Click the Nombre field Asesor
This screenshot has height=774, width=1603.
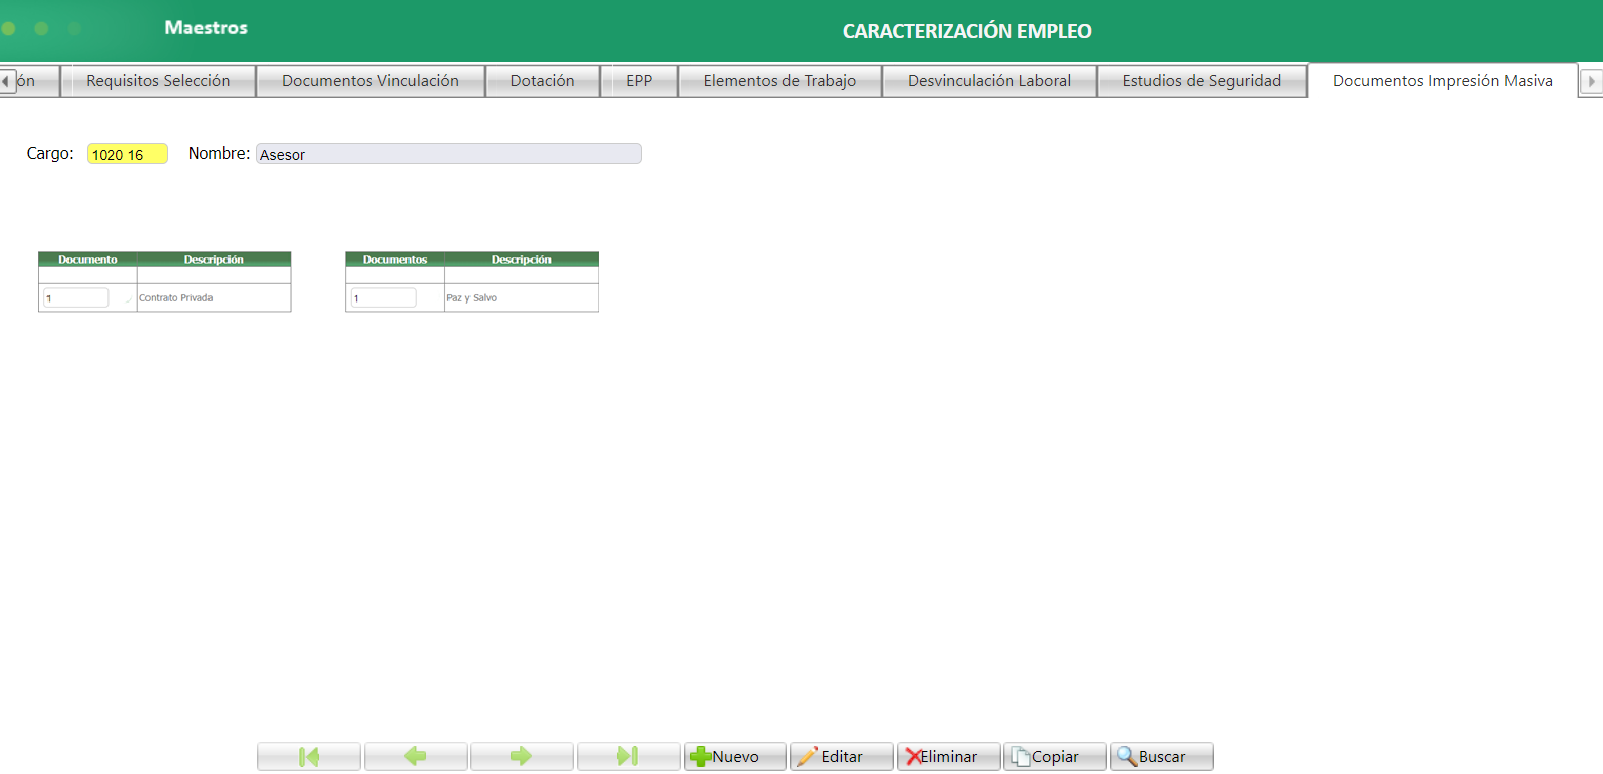449,154
